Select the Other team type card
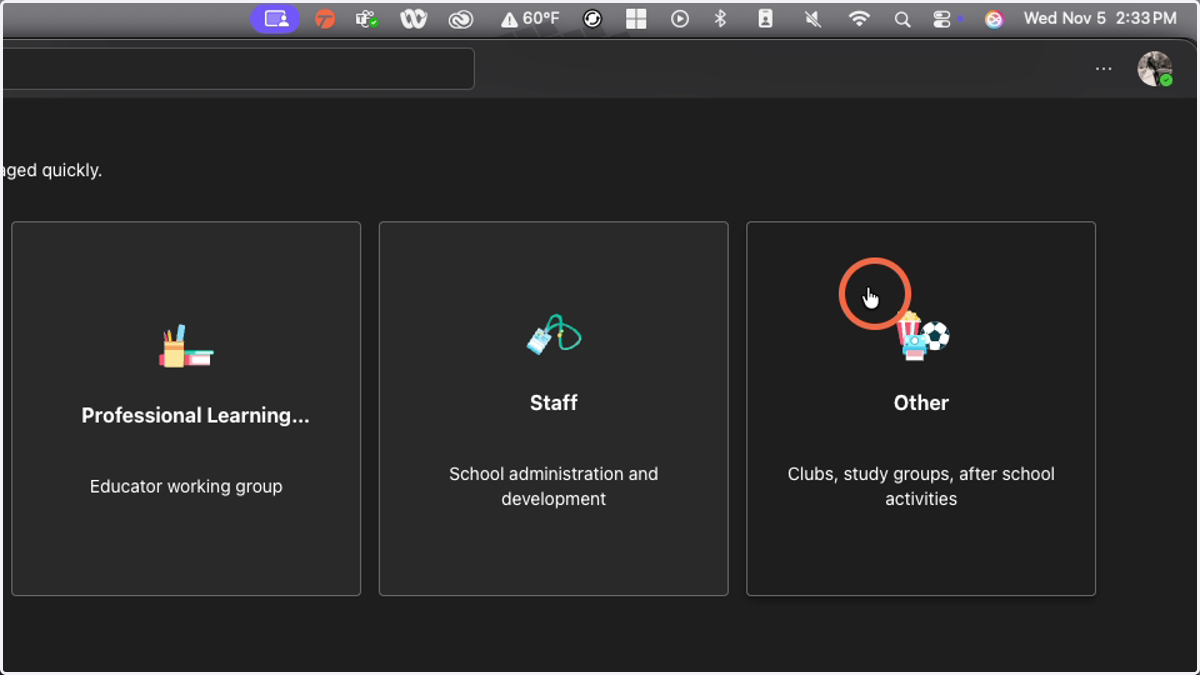This screenshot has width=1200, height=675. click(921, 408)
